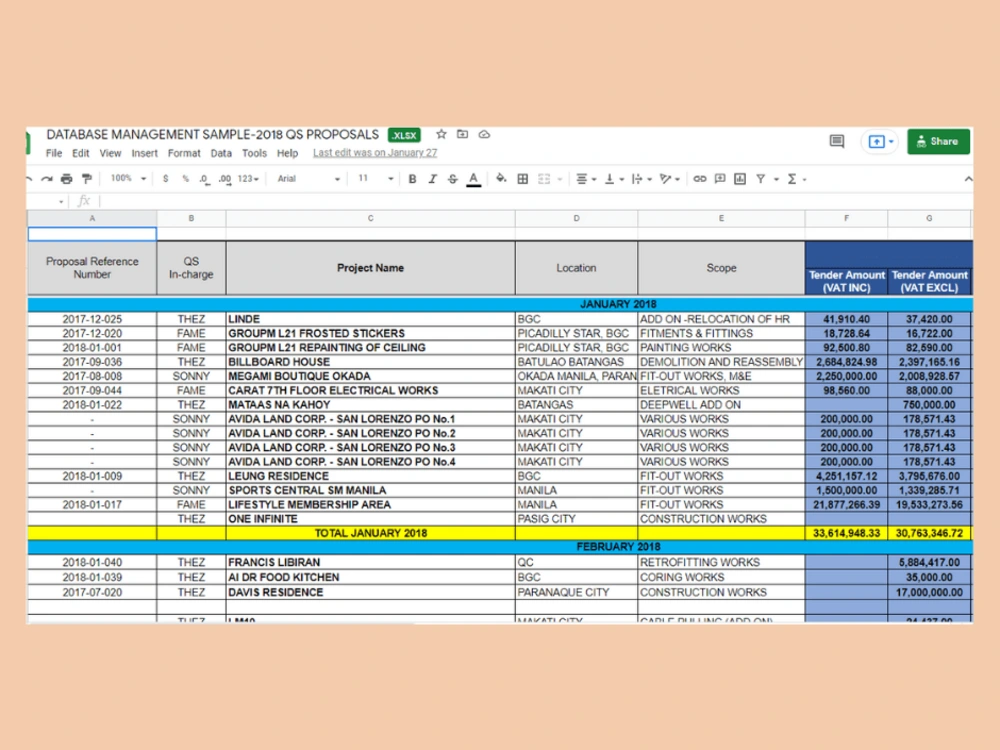Click the present upload icon
This screenshot has width=1000, height=750.
pos(877,142)
